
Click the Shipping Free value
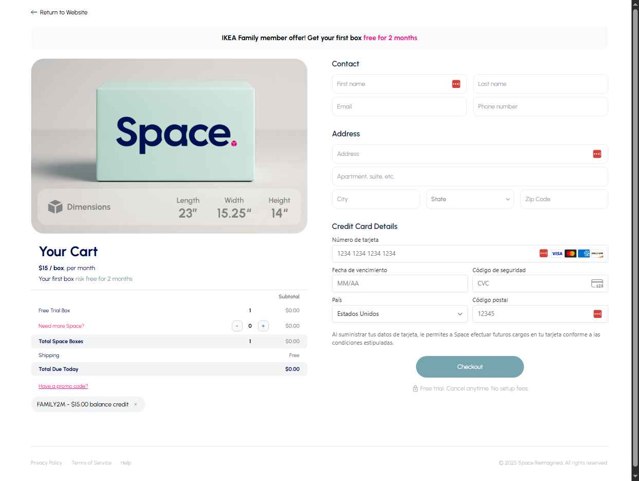tap(294, 355)
